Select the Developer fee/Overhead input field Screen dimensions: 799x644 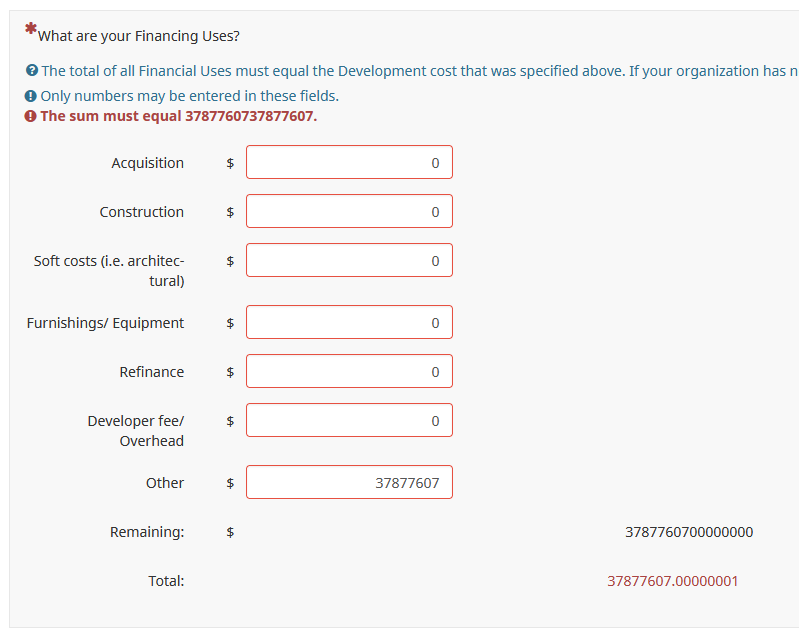(x=349, y=420)
